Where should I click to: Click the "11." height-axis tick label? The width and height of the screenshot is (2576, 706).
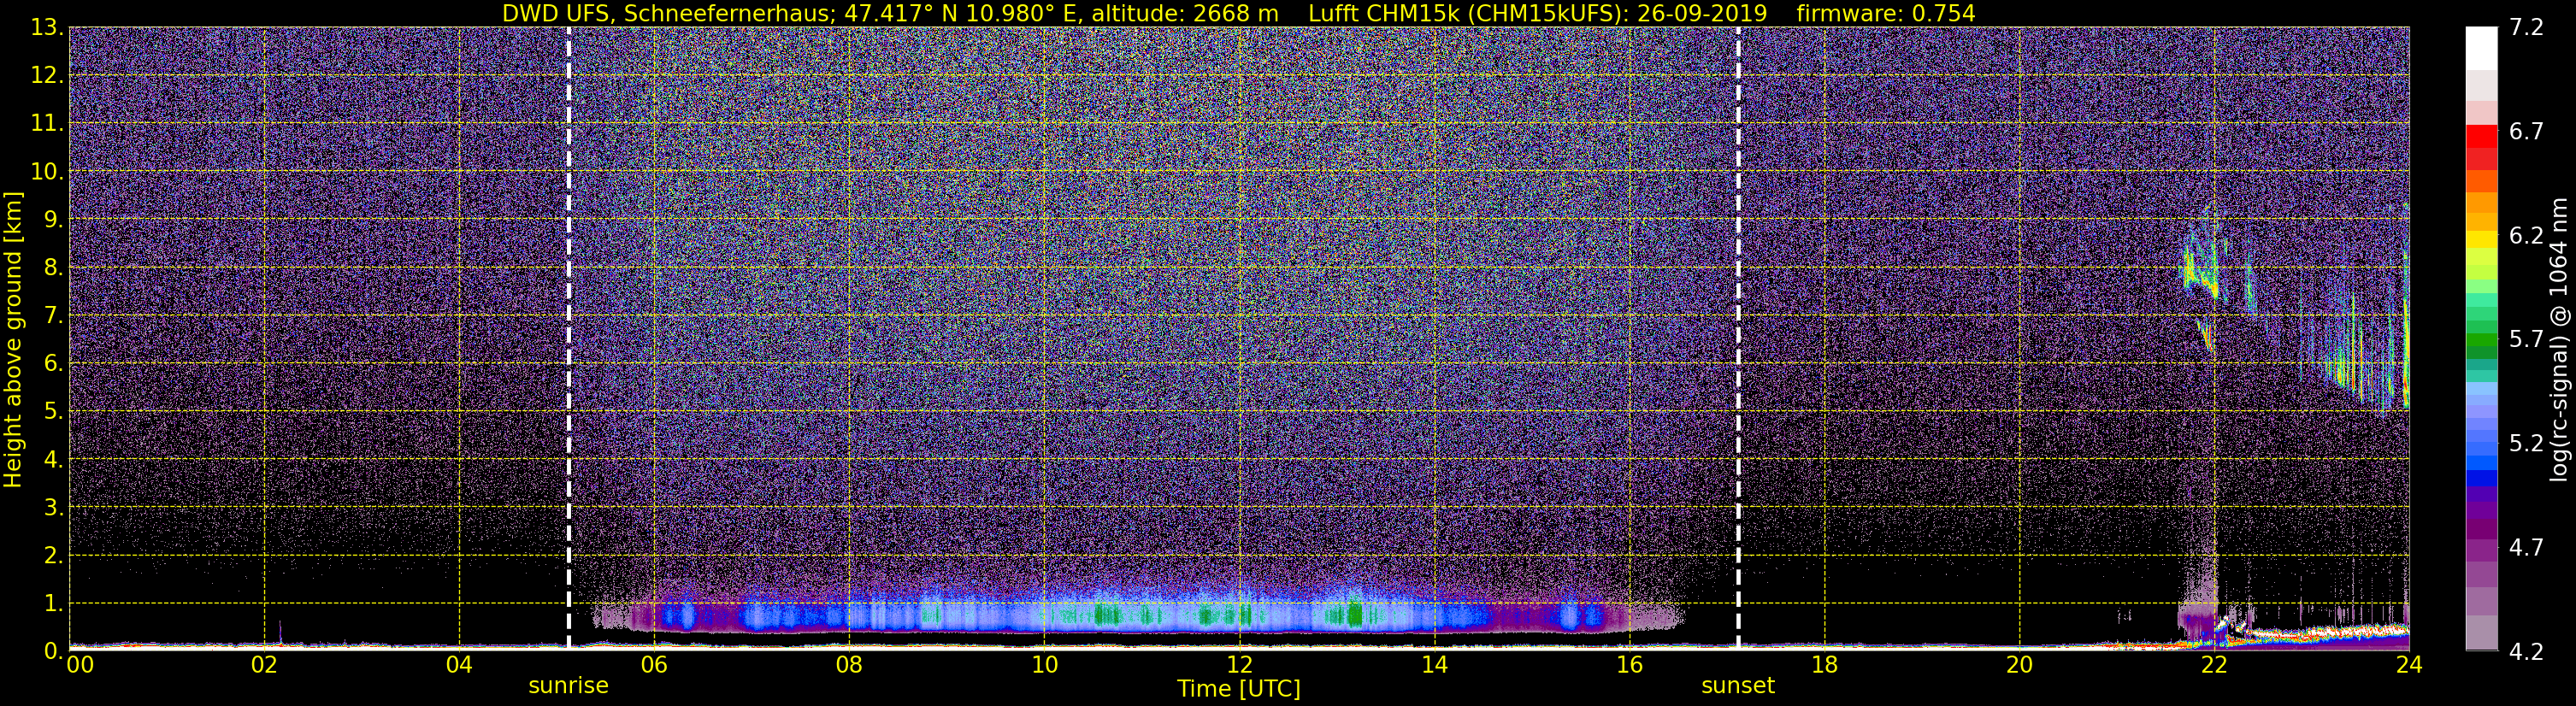pyautogui.click(x=47, y=124)
